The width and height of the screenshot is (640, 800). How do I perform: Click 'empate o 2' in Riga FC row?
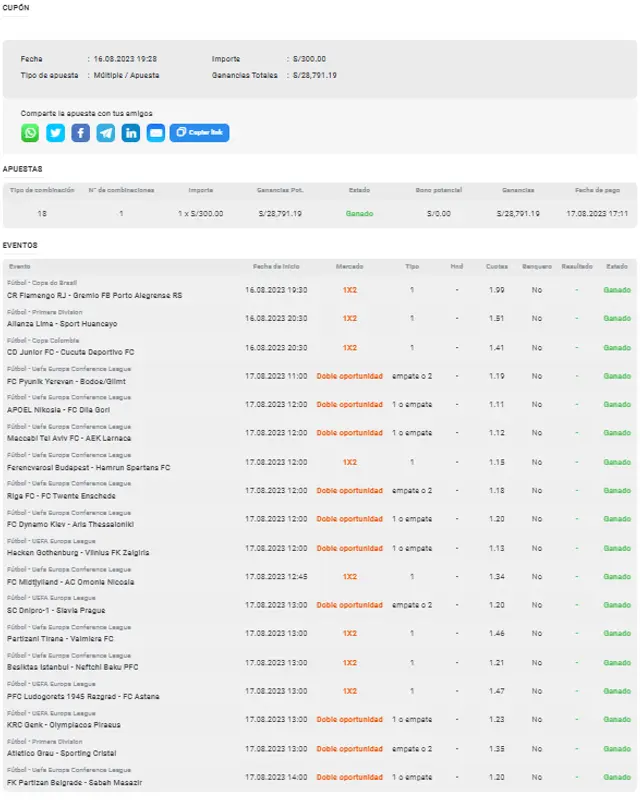pos(412,490)
